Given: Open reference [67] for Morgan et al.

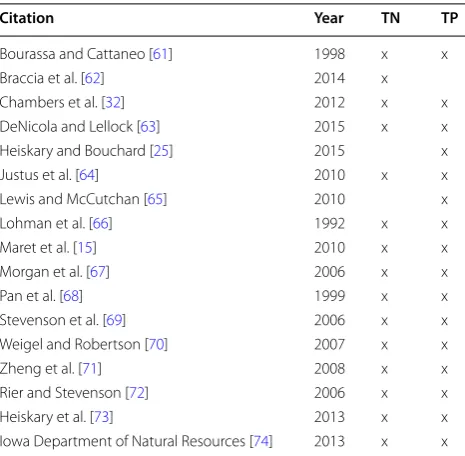Looking at the screenshot, I should coord(98,272).
